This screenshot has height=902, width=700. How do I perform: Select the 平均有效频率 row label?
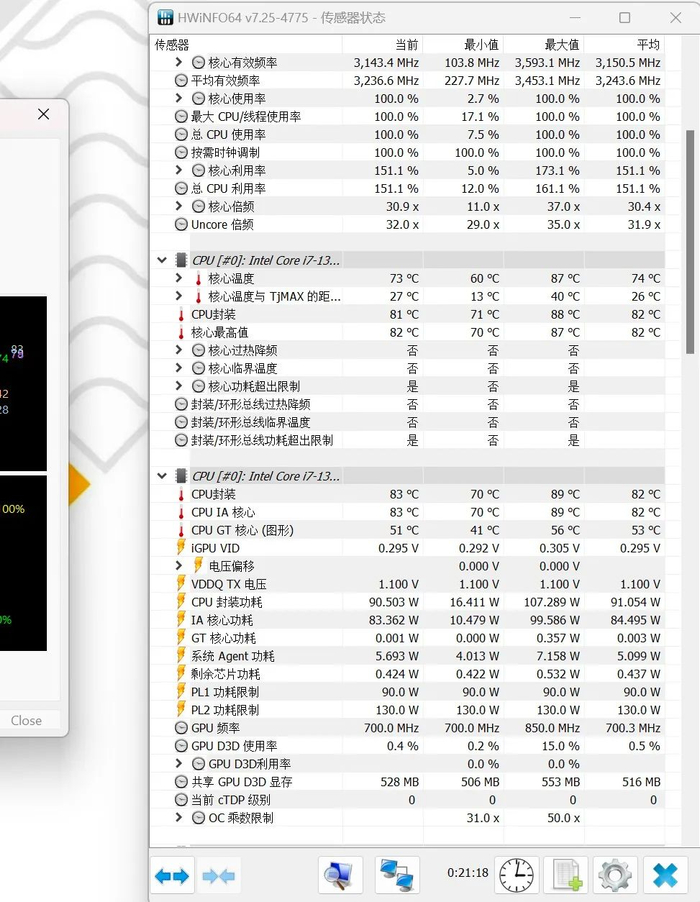click(225, 81)
